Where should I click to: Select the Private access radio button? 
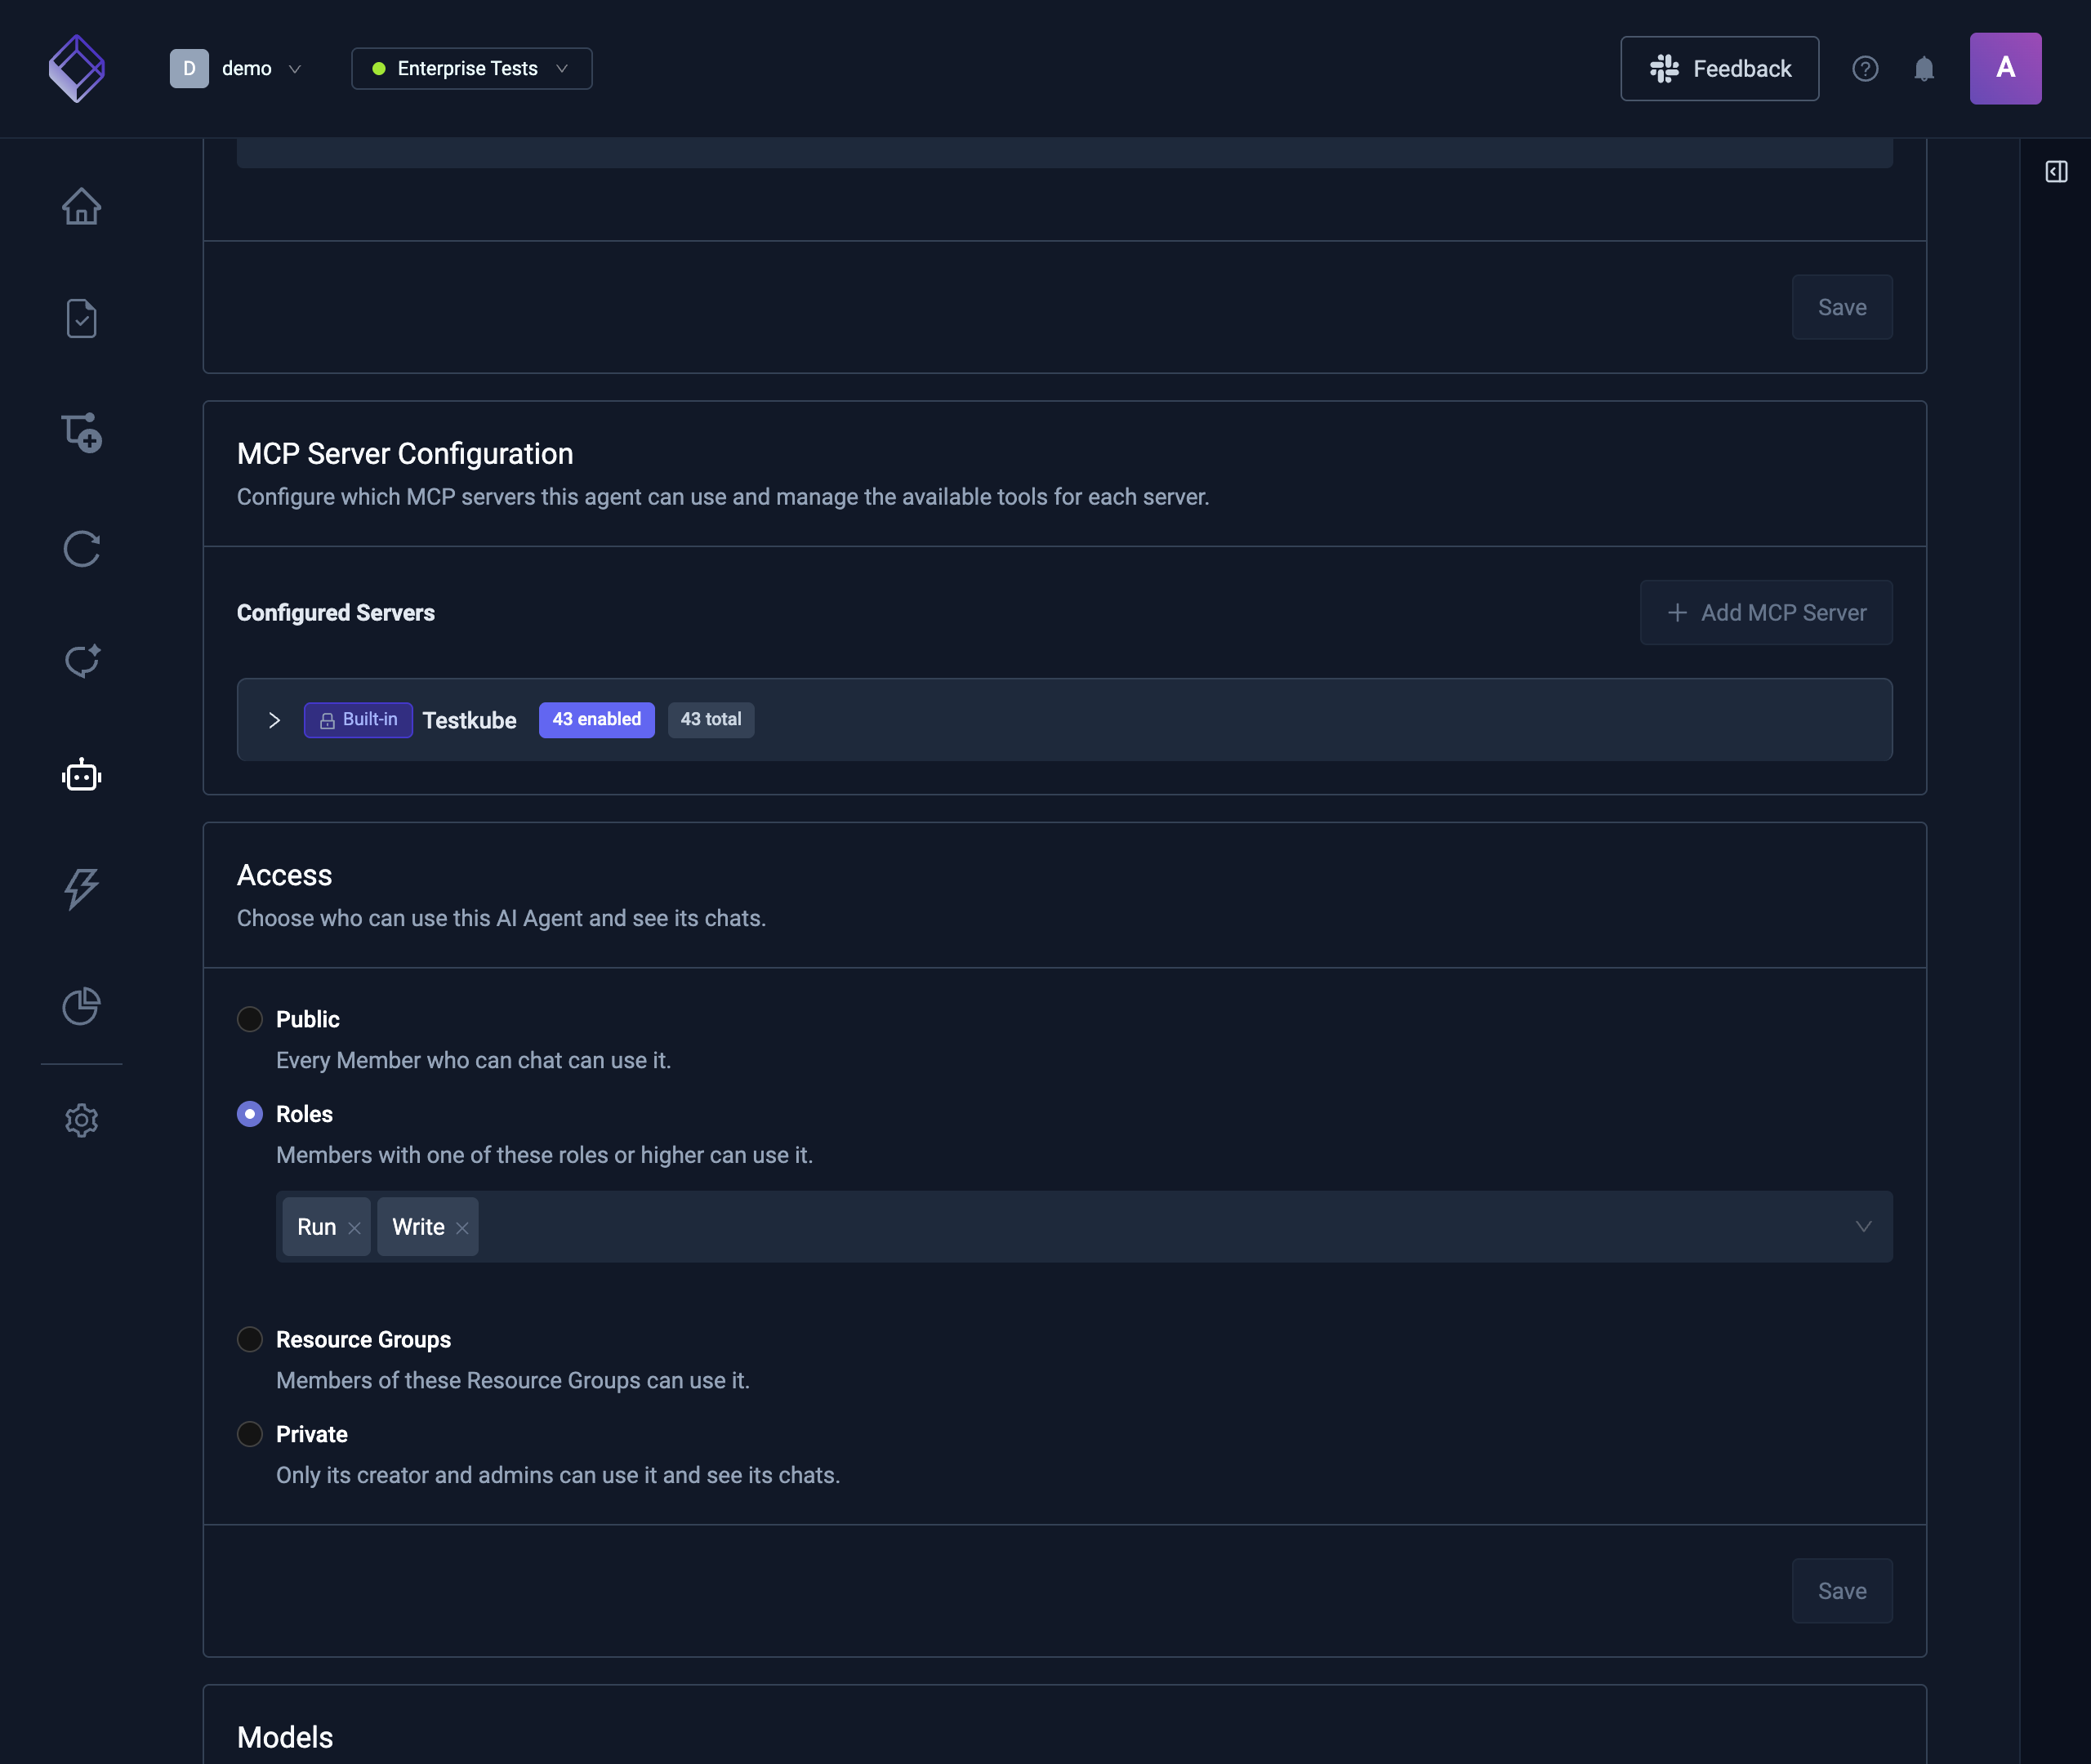tap(250, 1434)
